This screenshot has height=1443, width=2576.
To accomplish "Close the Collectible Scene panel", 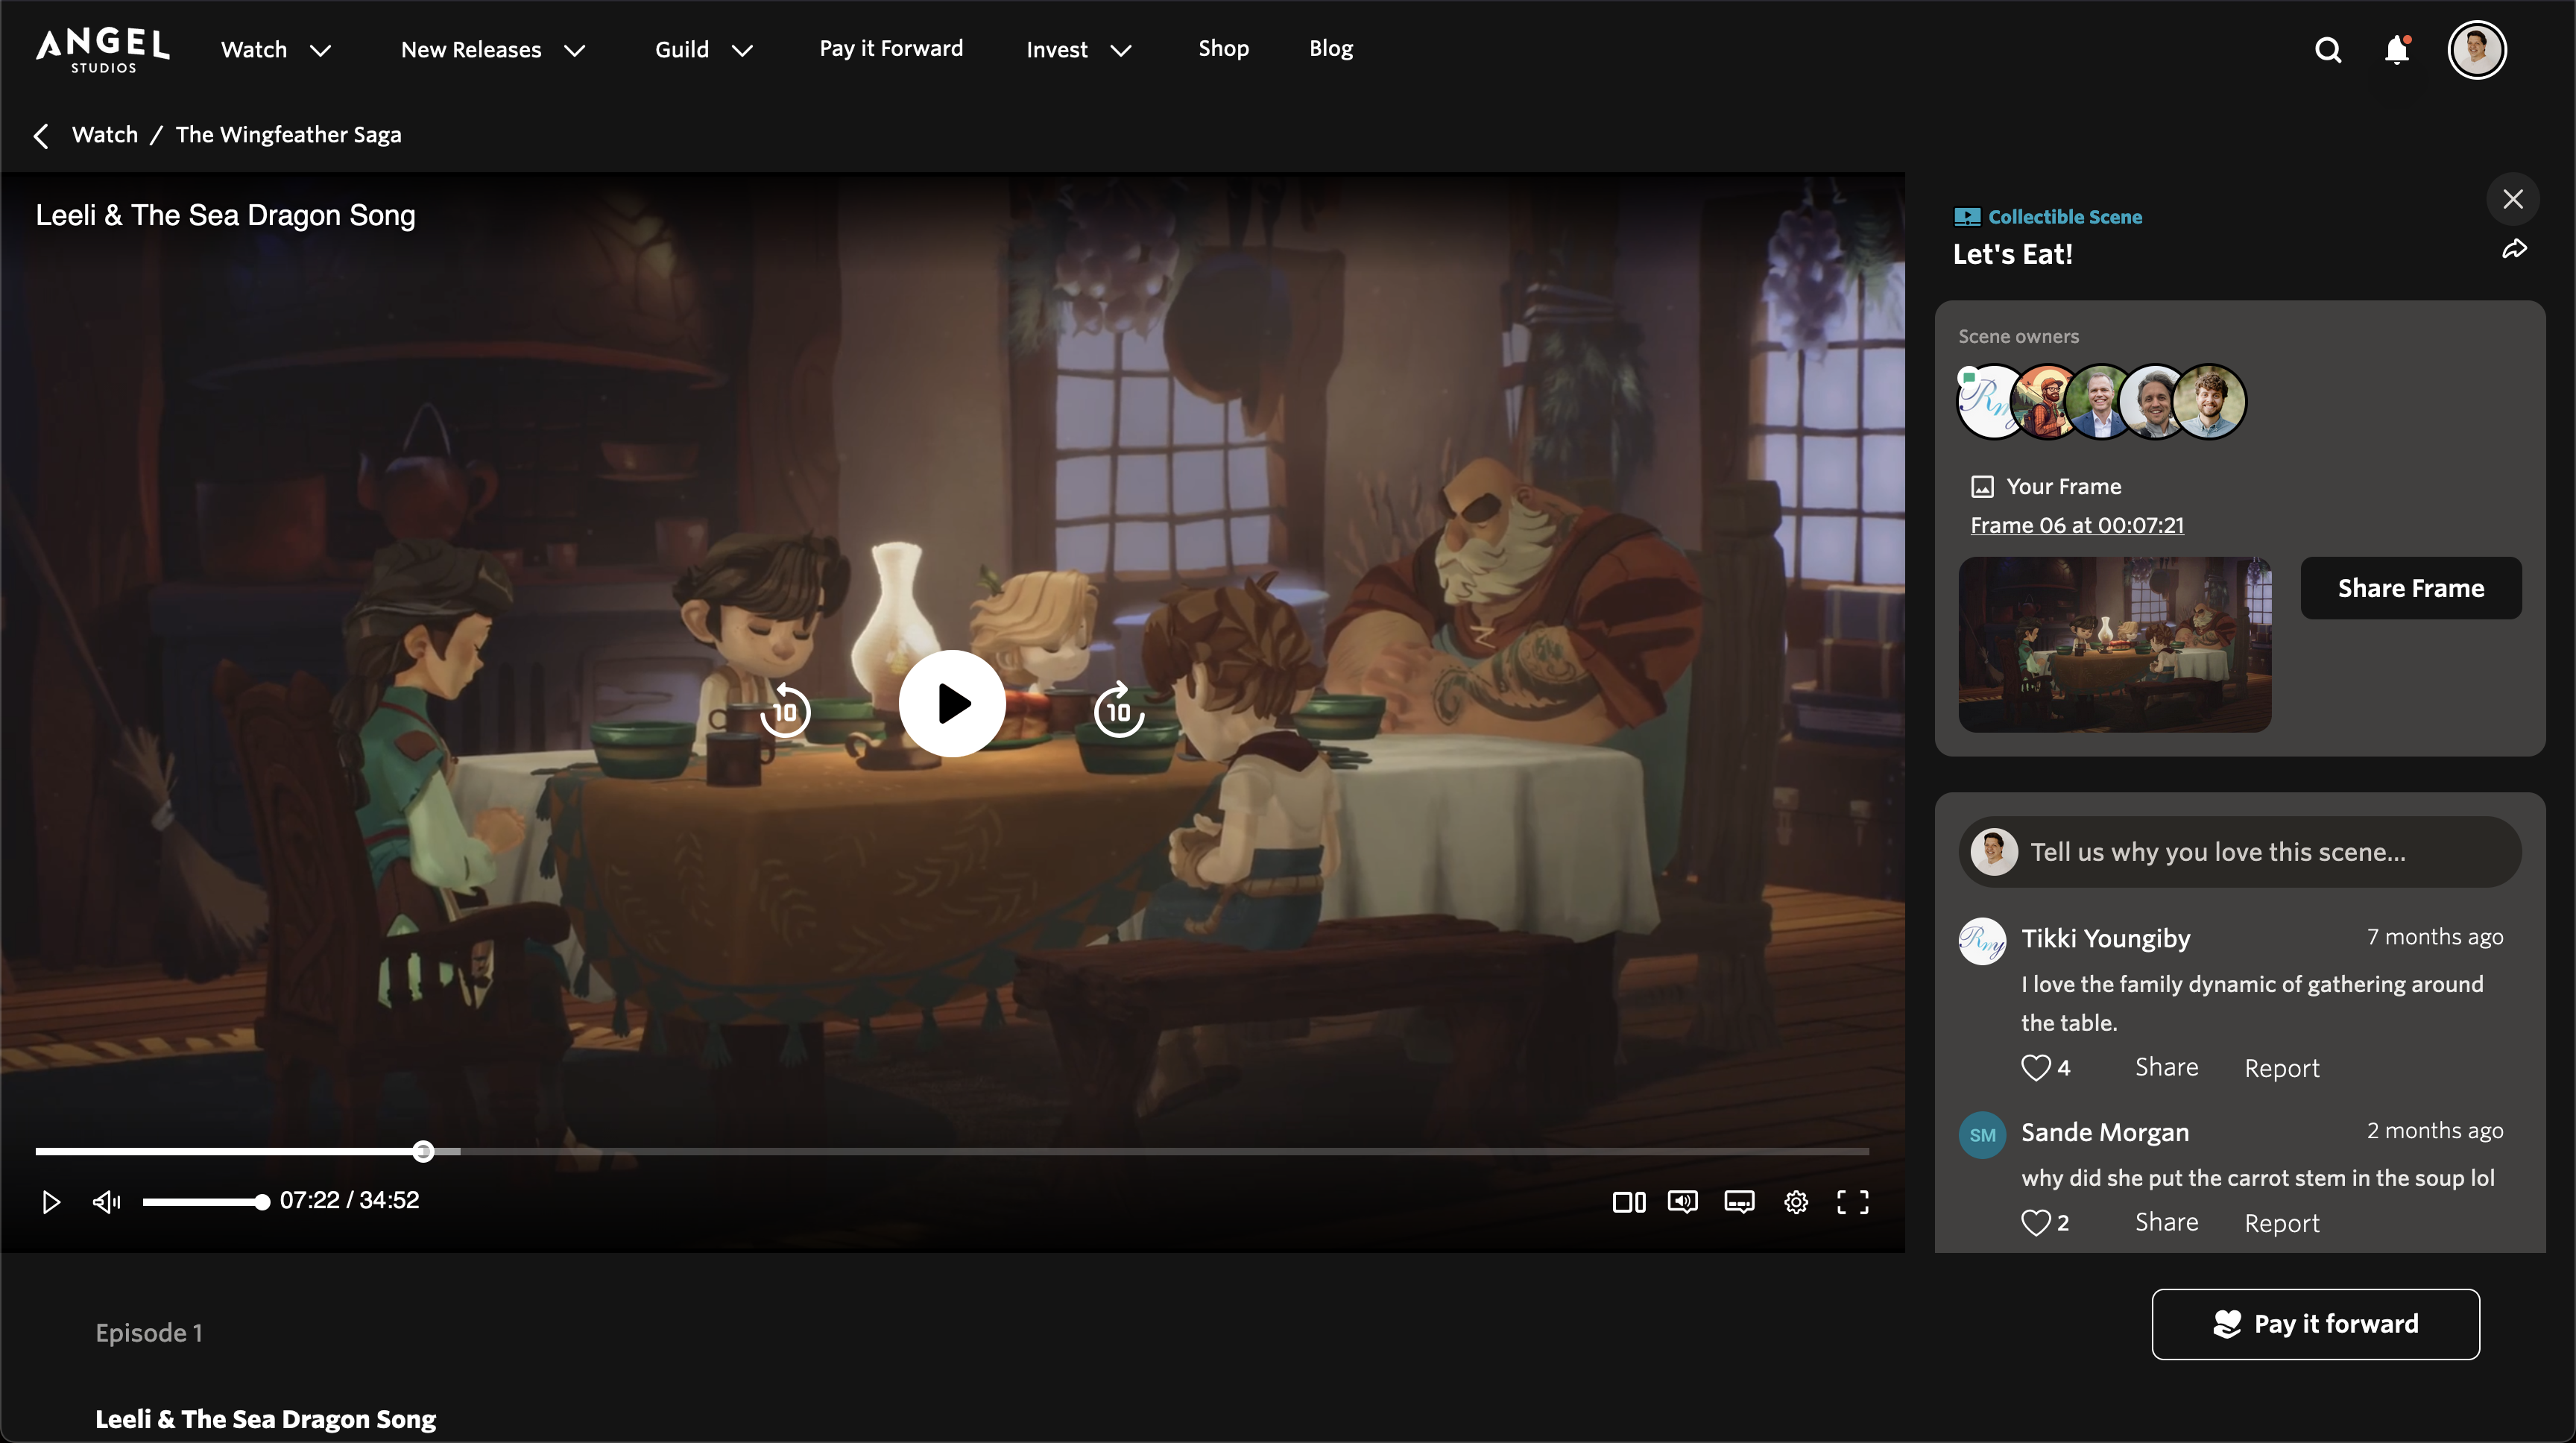I will tap(2512, 199).
